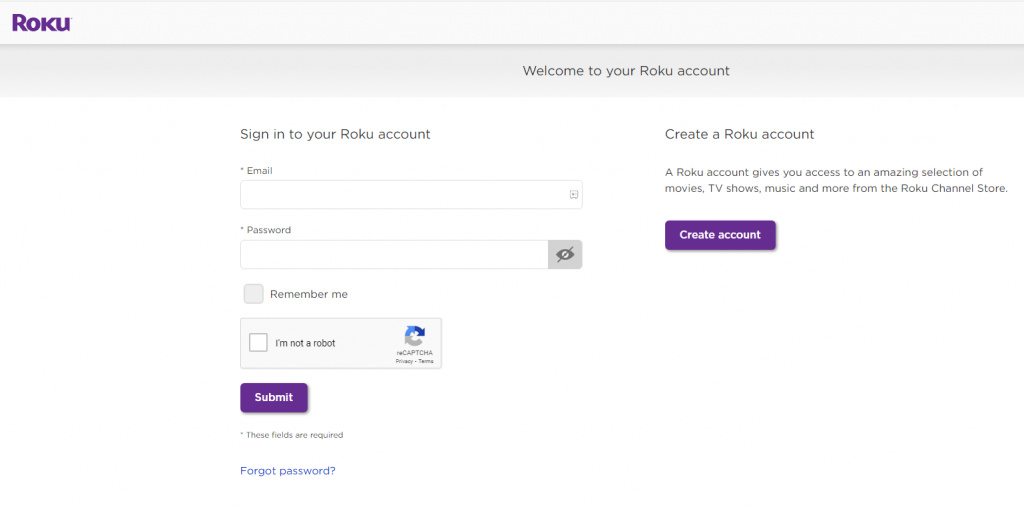Click the 'These fields are required' note

pos(292,435)
